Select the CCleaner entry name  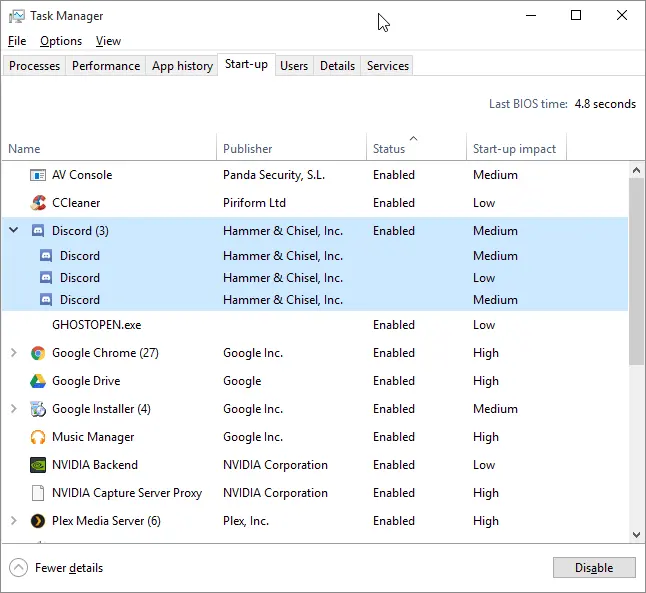76,203
